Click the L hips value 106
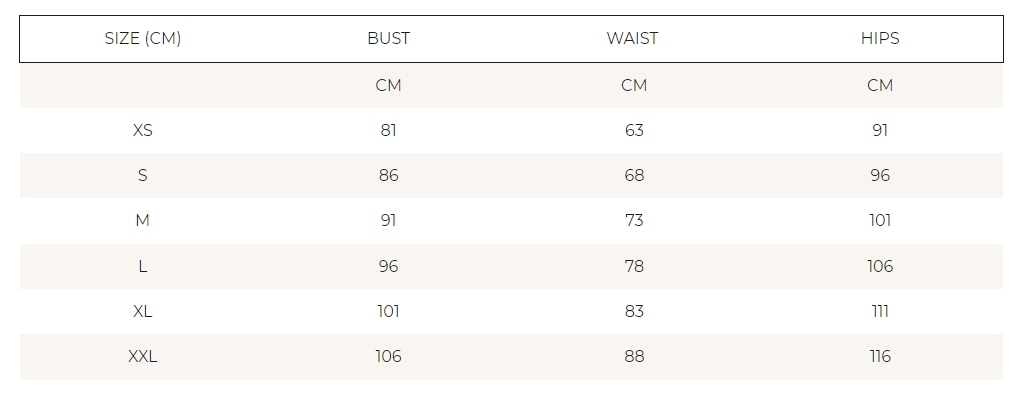 pyautogui.click(x=880, y=266)
